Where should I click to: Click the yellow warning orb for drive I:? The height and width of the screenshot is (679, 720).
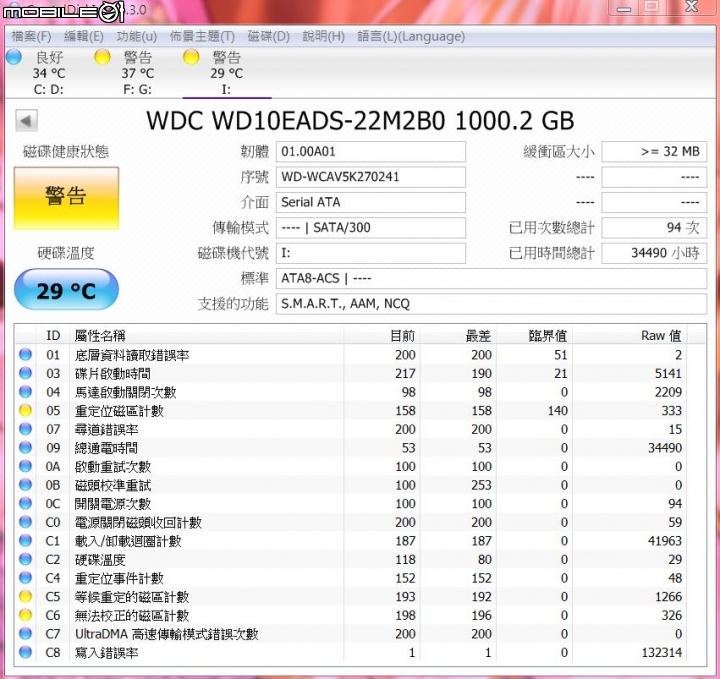191,57
